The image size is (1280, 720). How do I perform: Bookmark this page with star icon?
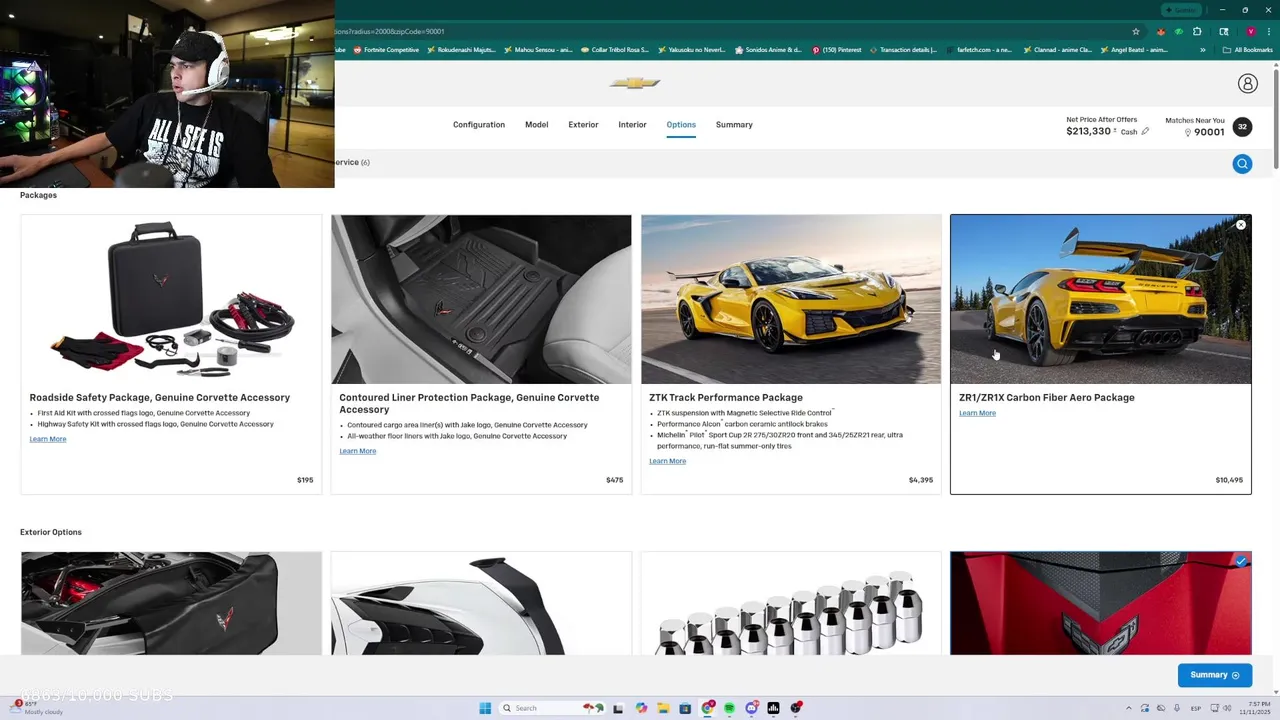[x=1135, y=31]
